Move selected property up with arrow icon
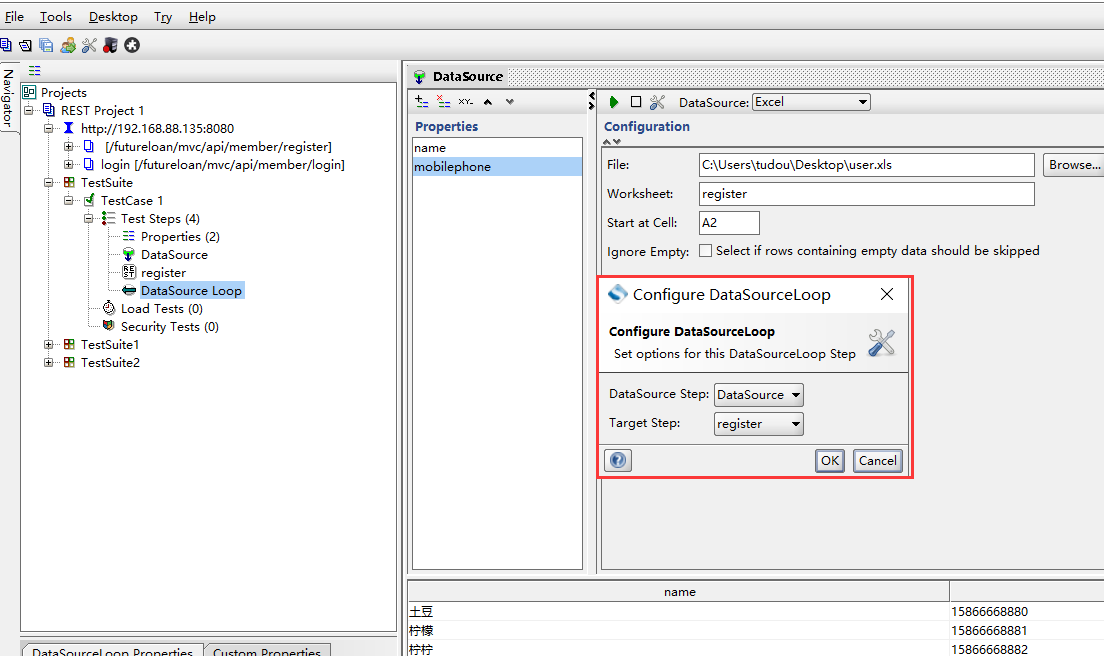Image resolution: width=1104 pixels, height=656 pixels. click(488, 102)
